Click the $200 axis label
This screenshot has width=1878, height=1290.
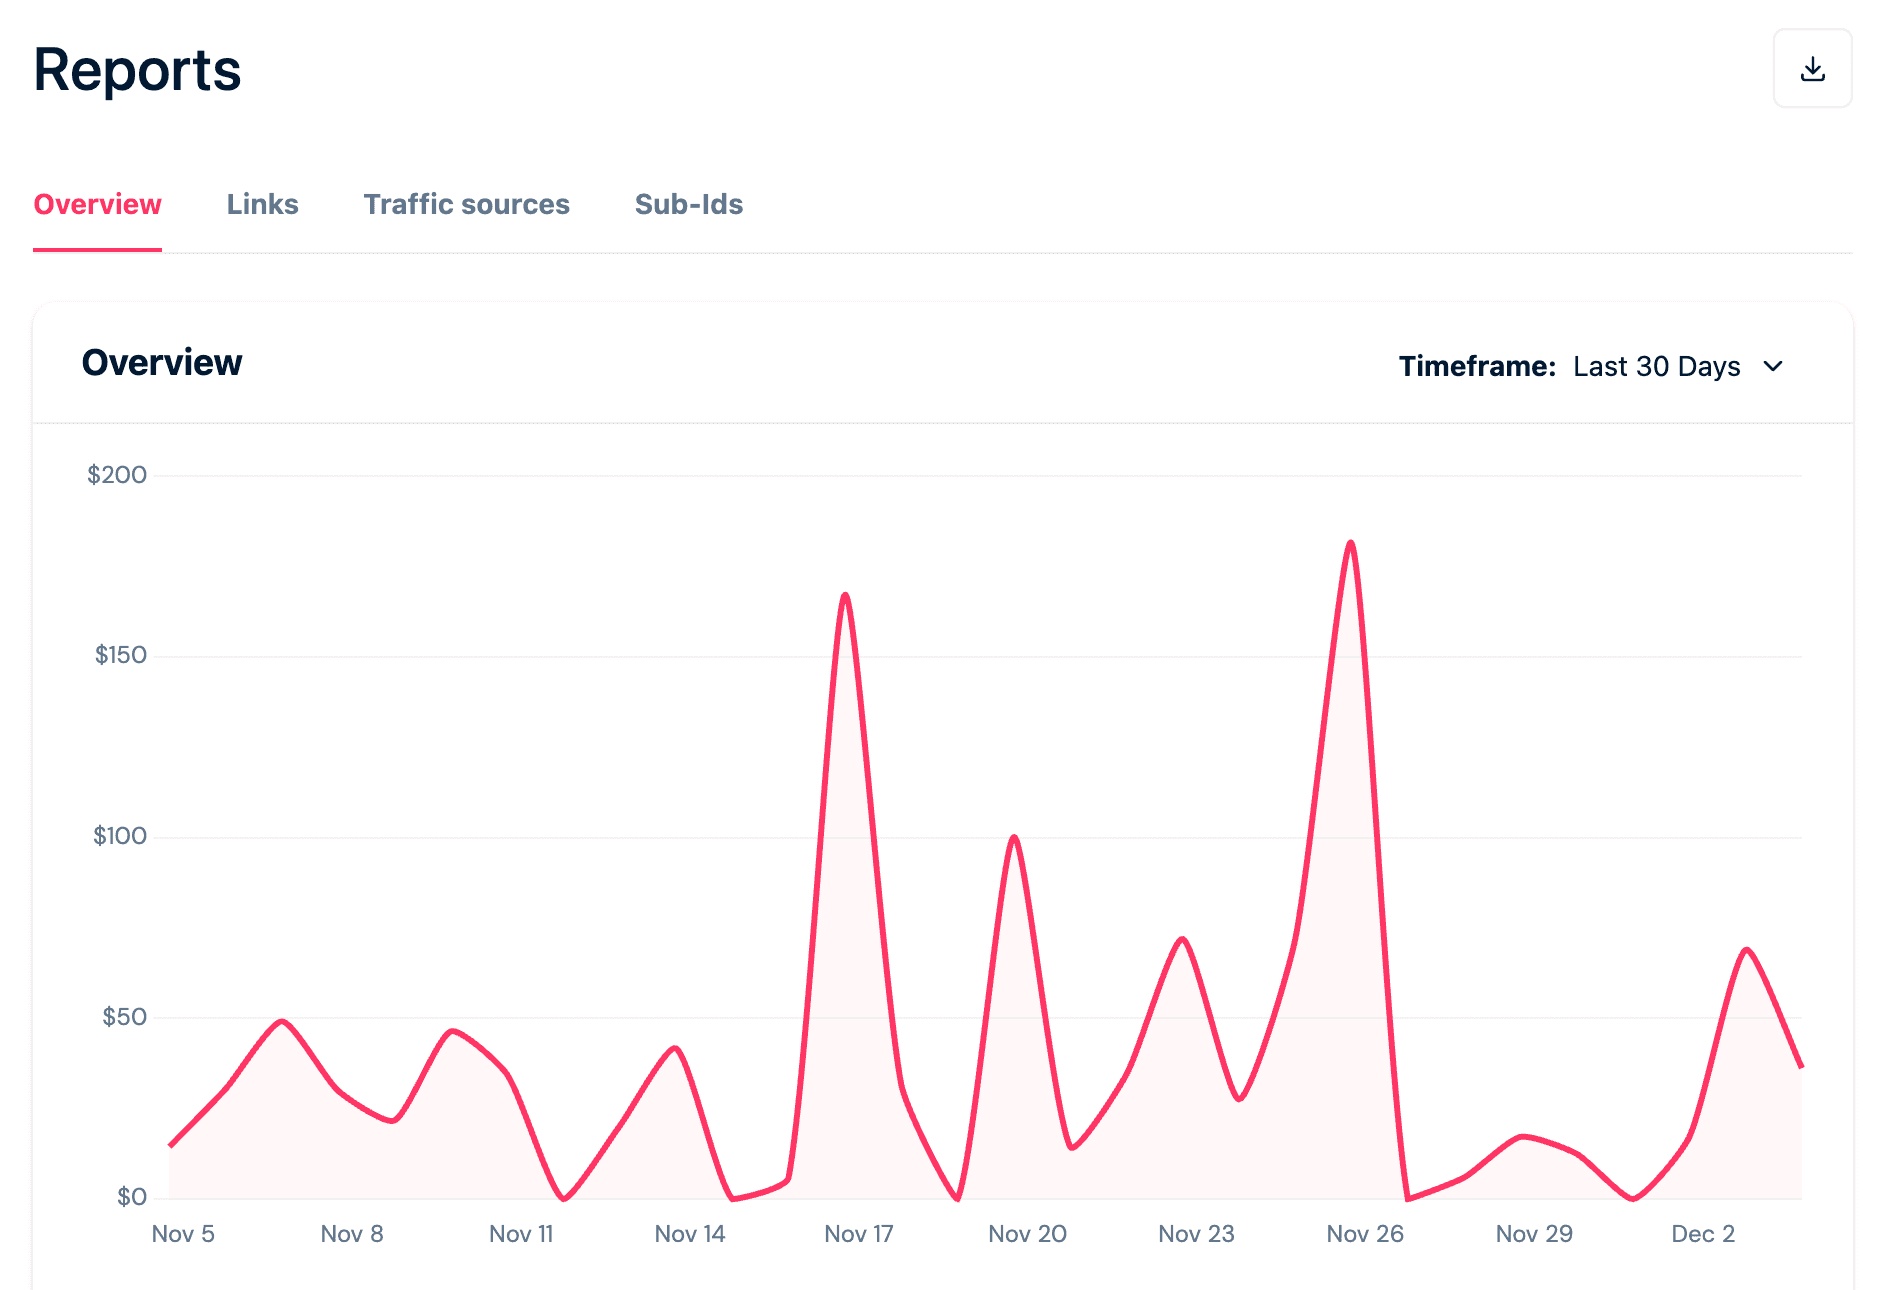117,475
